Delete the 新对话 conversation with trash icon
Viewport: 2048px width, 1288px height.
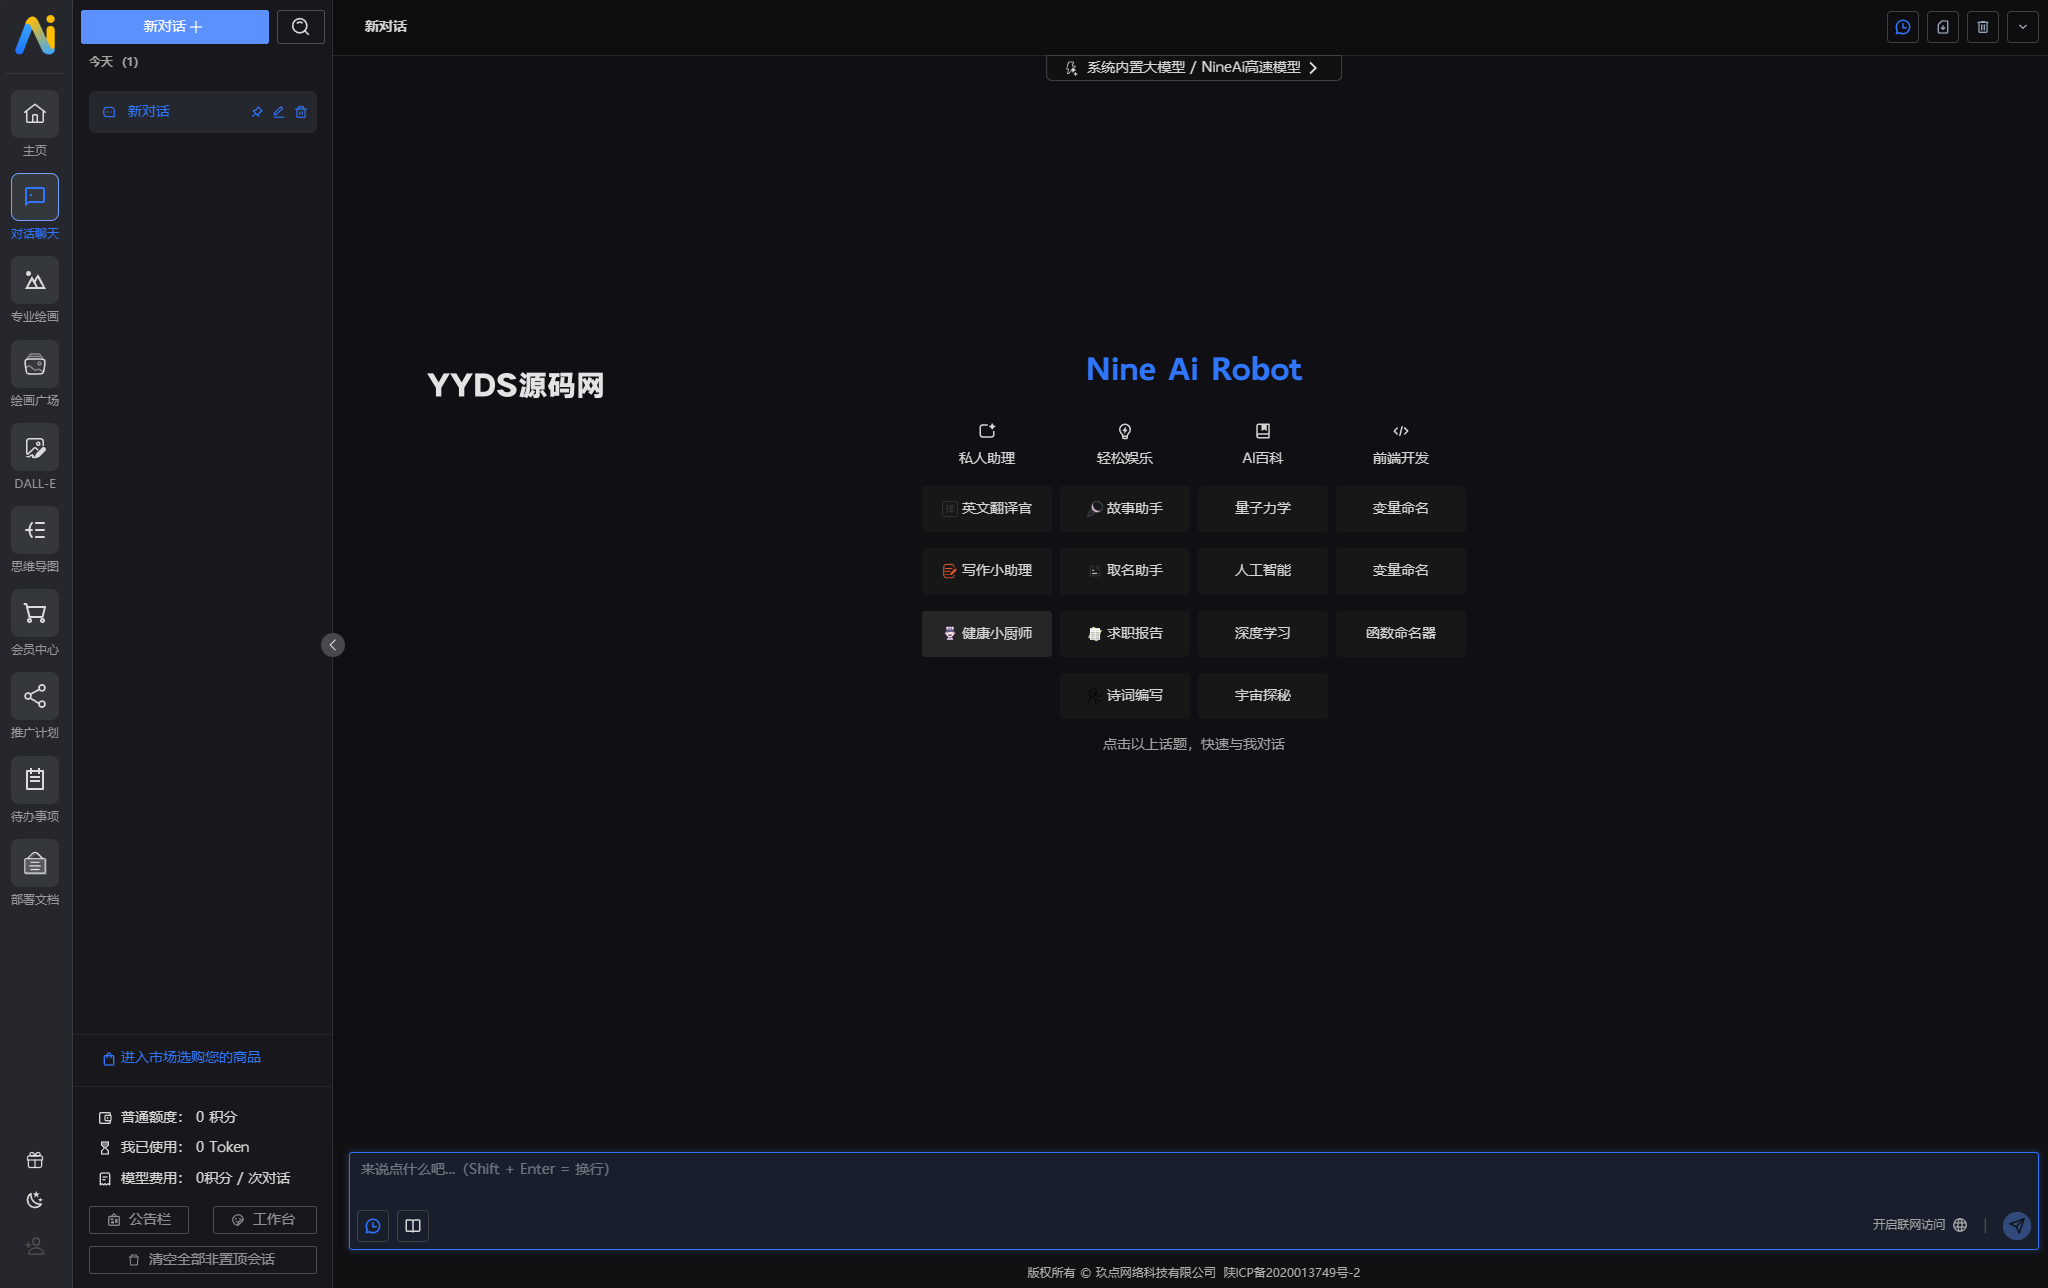[301, 112]
